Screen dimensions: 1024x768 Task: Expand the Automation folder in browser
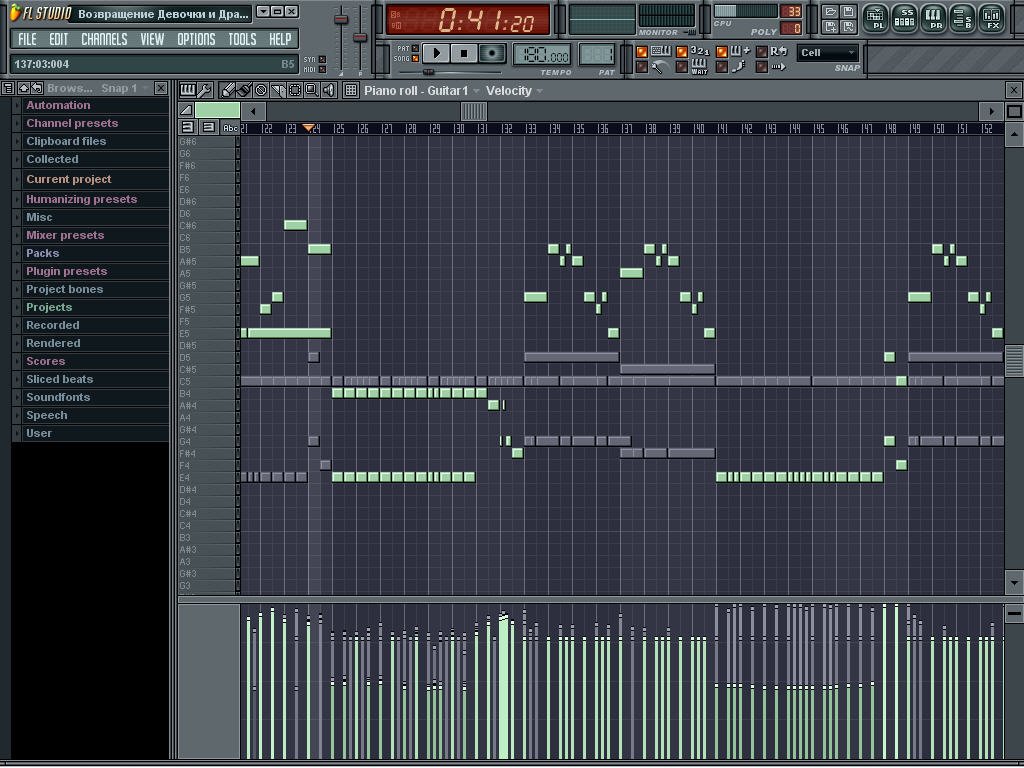pos(91,105)
